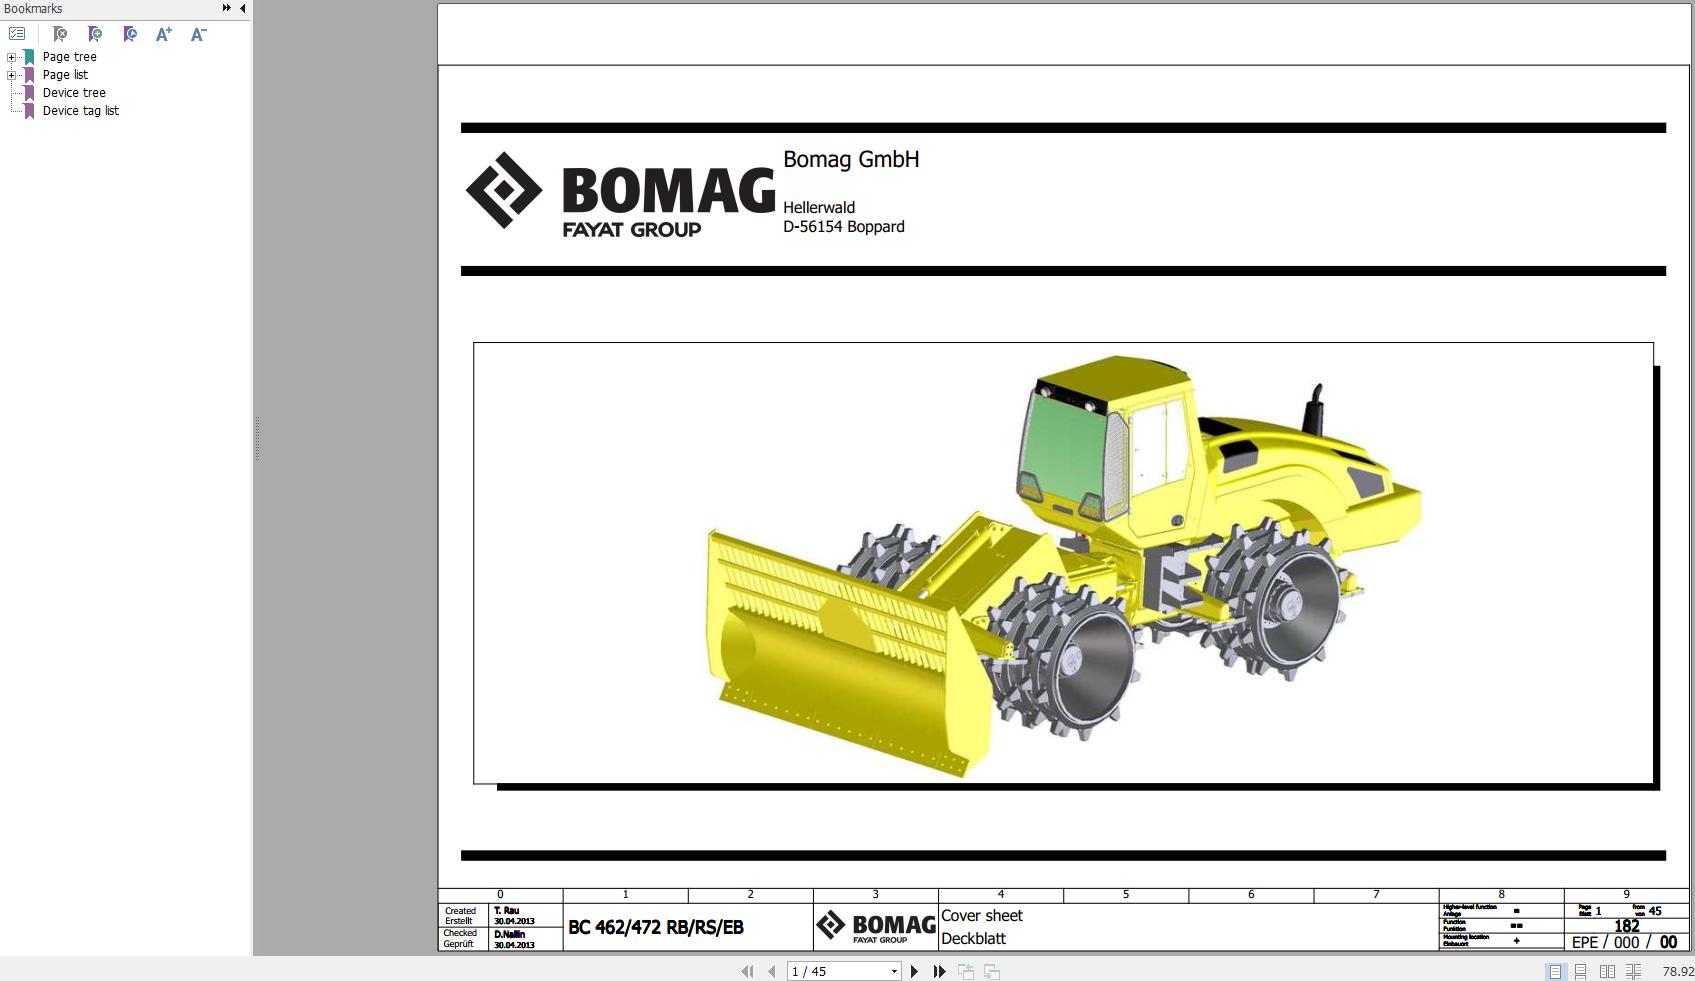Click the 'D.Nallin' checker name
The height and width of the screenshot is (981, 1695).
click(509, 934)
